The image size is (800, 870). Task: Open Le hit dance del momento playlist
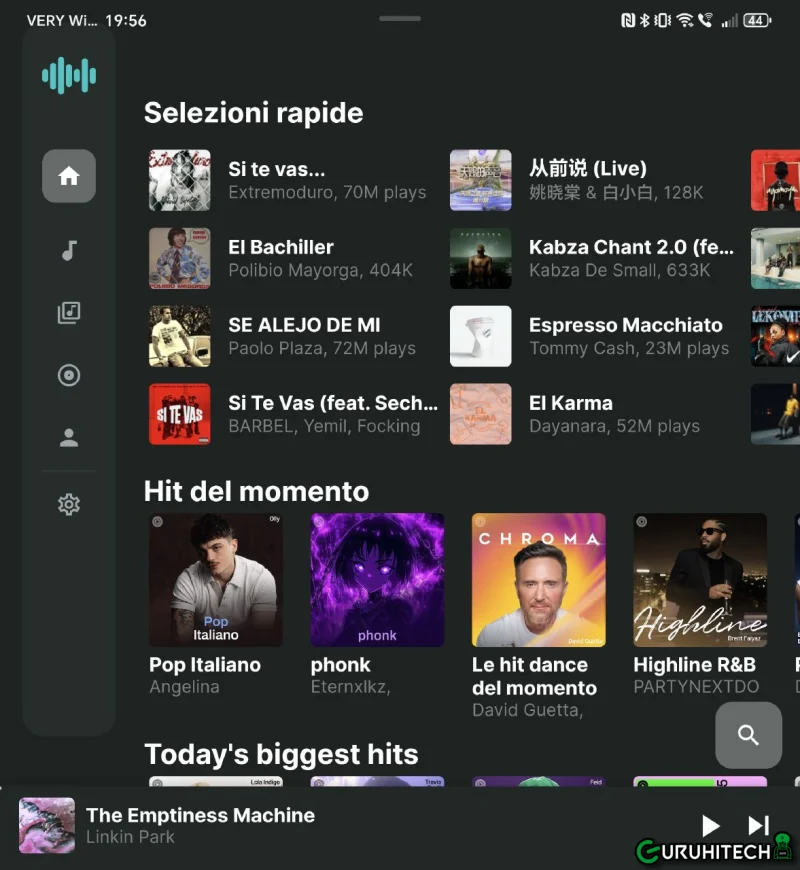pos(538,580)
